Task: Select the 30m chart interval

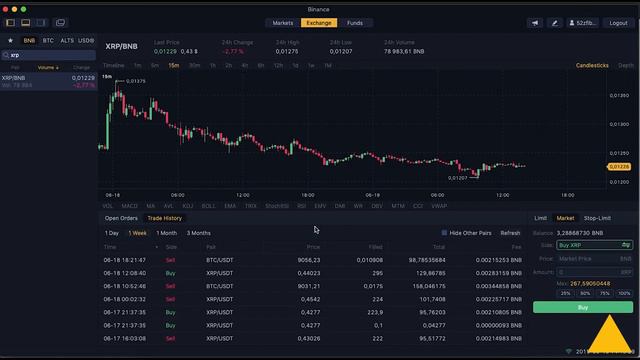Action: pos(194,65)
